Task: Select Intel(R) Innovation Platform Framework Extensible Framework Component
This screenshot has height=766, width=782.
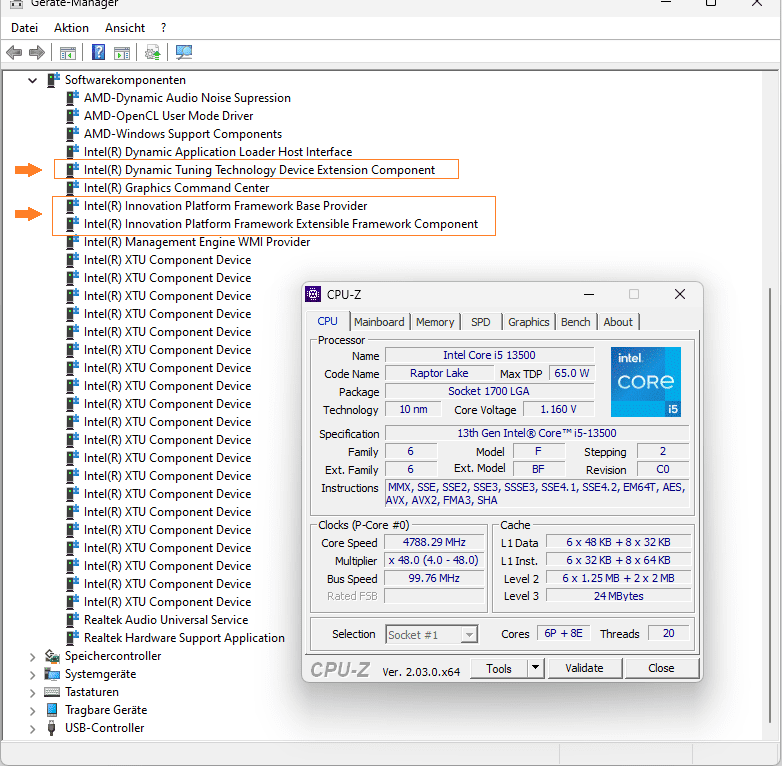Action: click(281, 223)
